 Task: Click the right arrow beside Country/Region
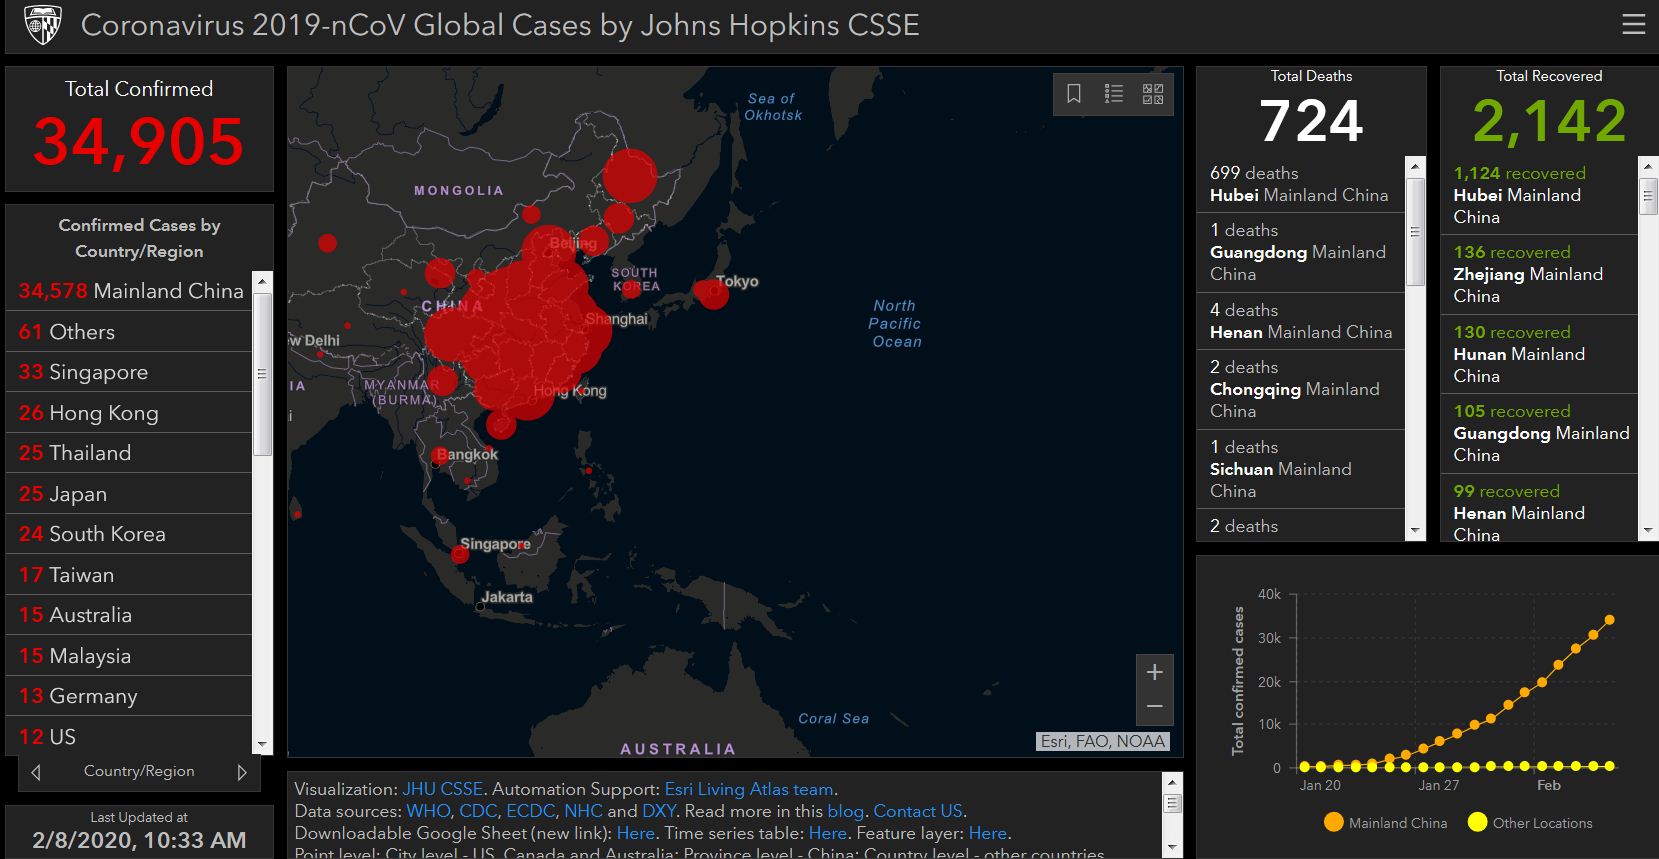242,772
